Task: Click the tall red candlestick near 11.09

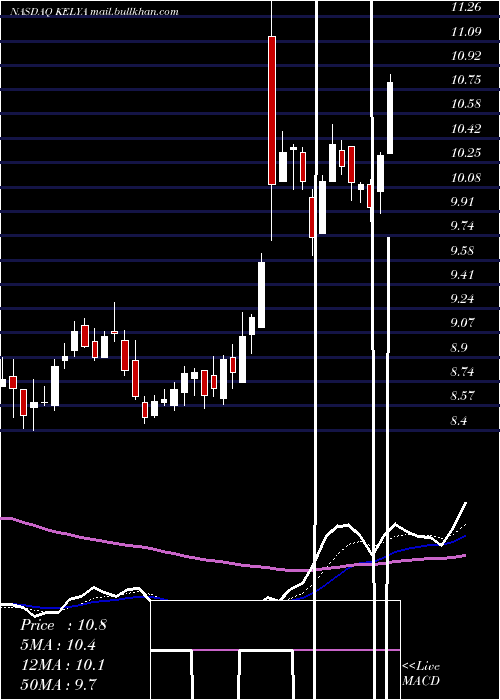Action: (x=272, y=110)
